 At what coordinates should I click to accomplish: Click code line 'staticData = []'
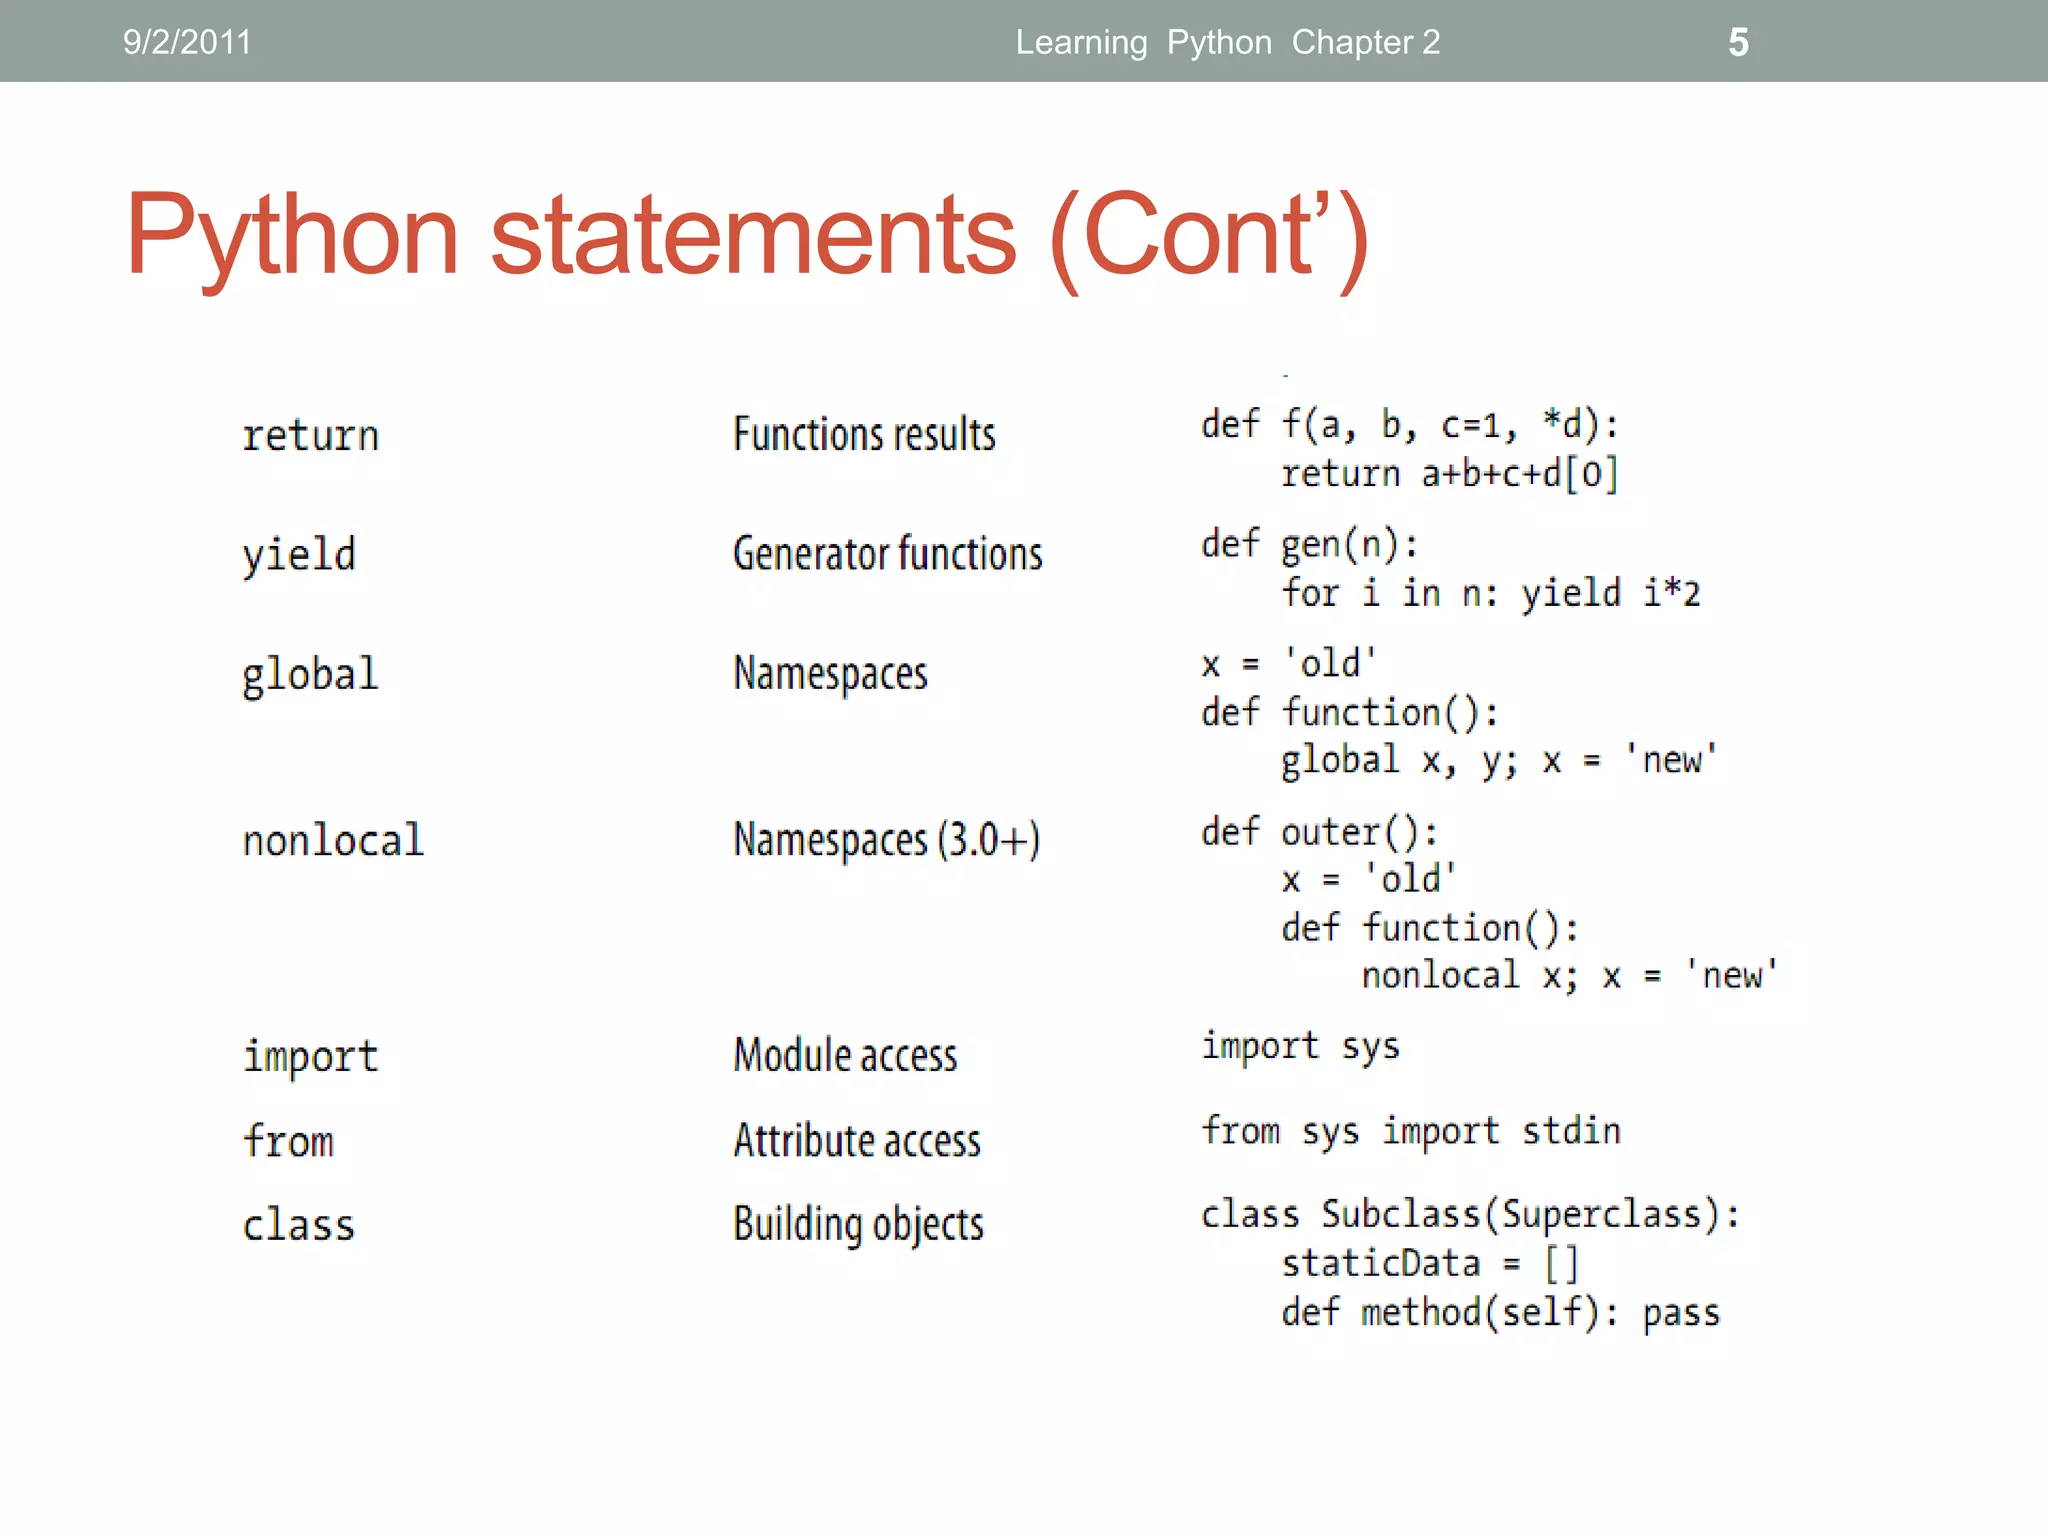point(1430,1264)
